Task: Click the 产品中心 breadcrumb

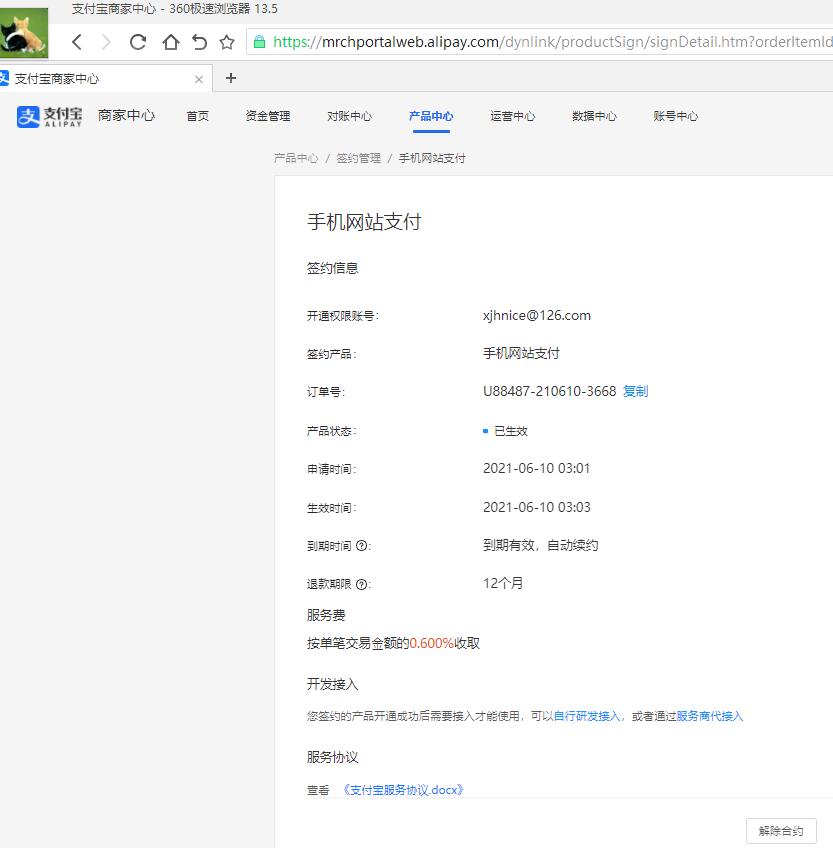Action: [296, 158]
